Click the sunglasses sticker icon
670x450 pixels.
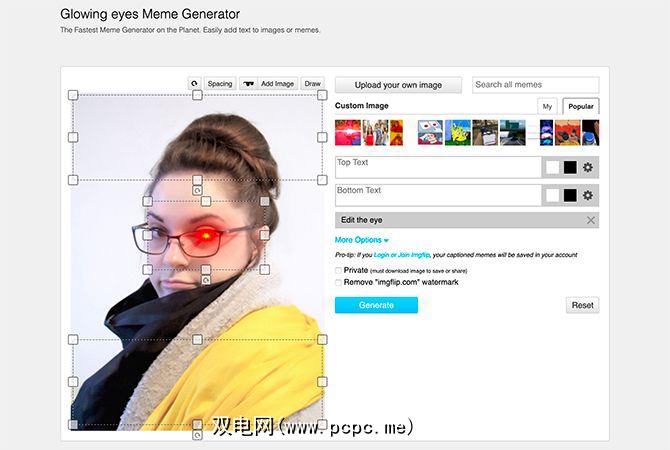(x=248, y=84)
